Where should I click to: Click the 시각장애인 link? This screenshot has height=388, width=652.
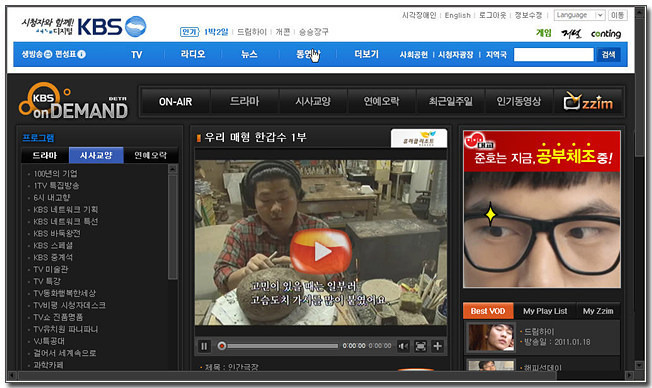click(419, 15)
